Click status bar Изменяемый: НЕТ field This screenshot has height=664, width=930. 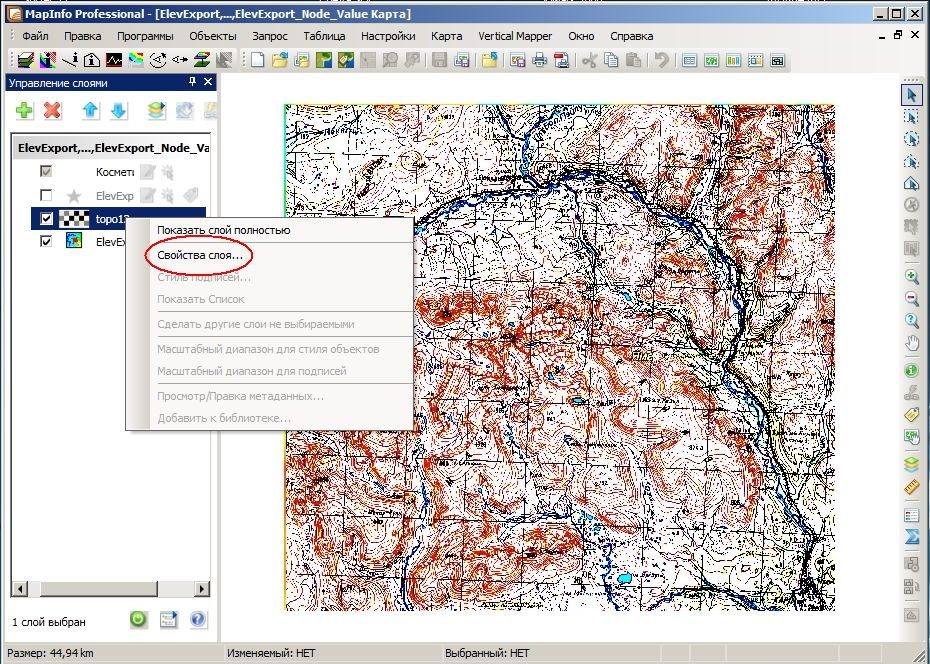pyautogui.click(x=271, y=653)
